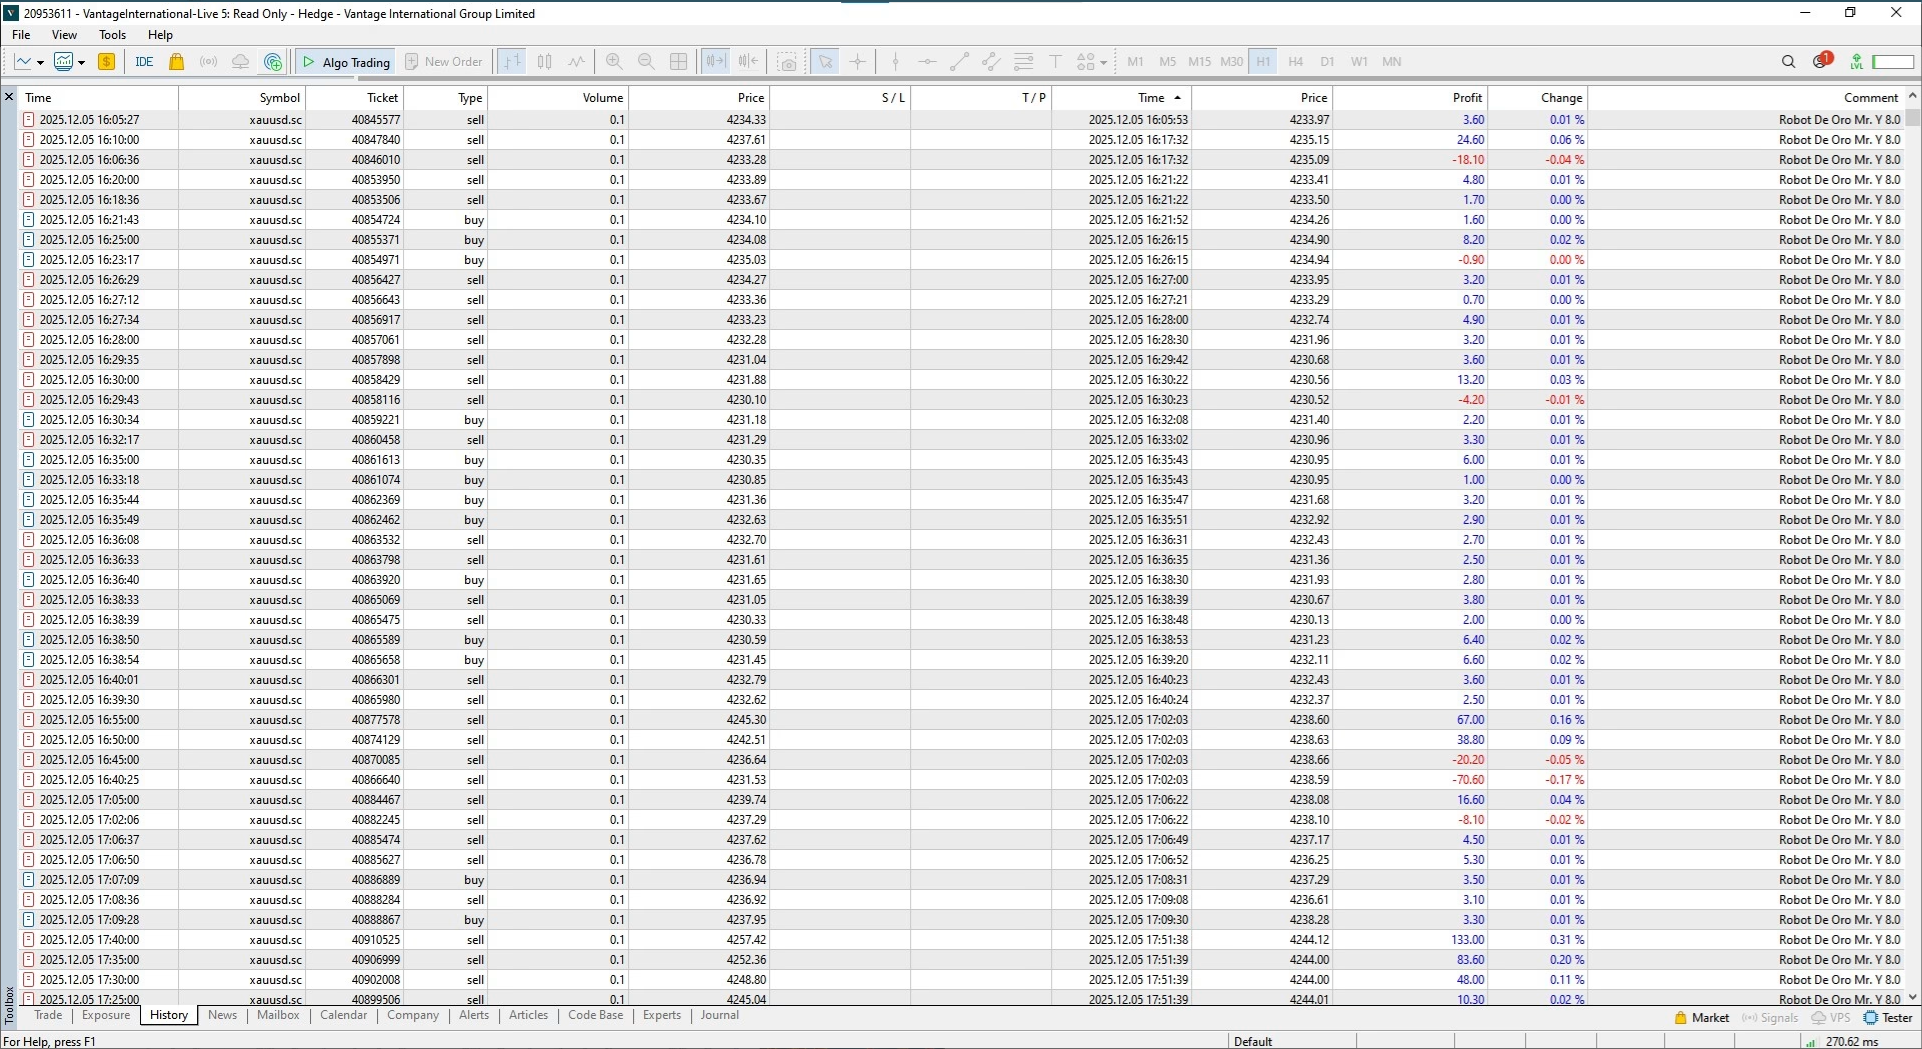Viewport: 1922px width, 1049px height.
Task: Click the screenshot camera icon
Action: click(788, 62)
